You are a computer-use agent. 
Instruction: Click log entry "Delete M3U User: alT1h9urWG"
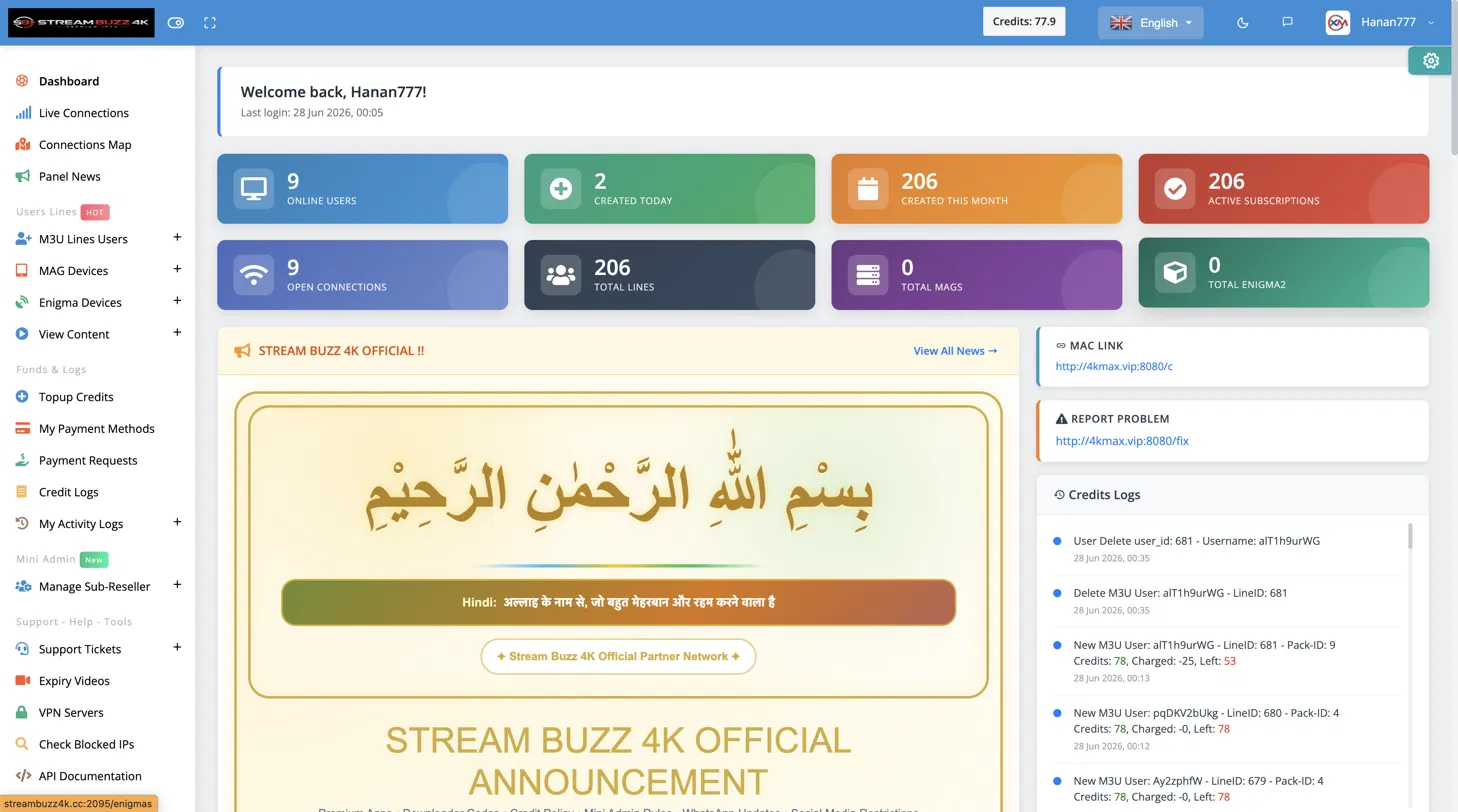coord(1180,593)
